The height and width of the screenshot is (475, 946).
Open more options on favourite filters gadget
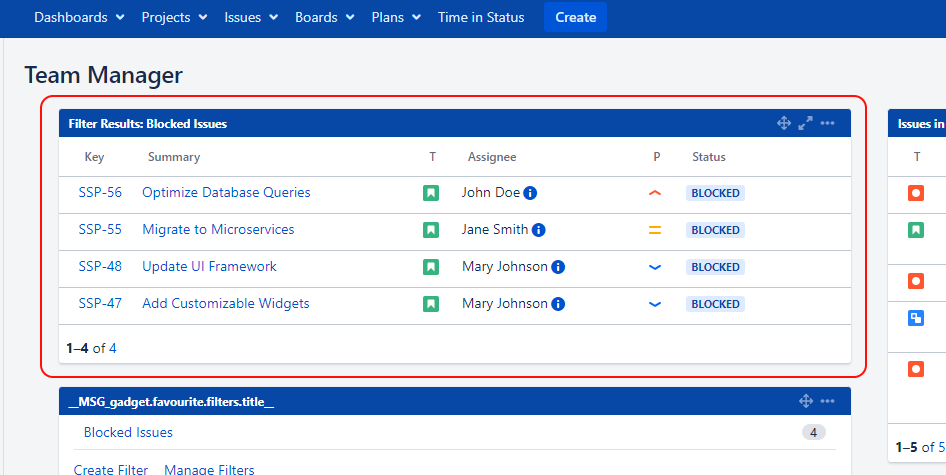828,401
